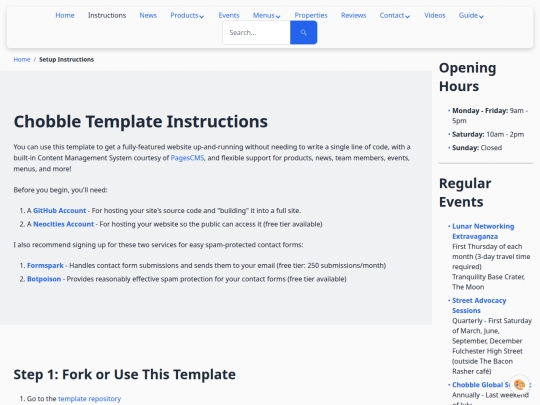
Task: Open the Reviews nav item
Action: click(353, 15)
